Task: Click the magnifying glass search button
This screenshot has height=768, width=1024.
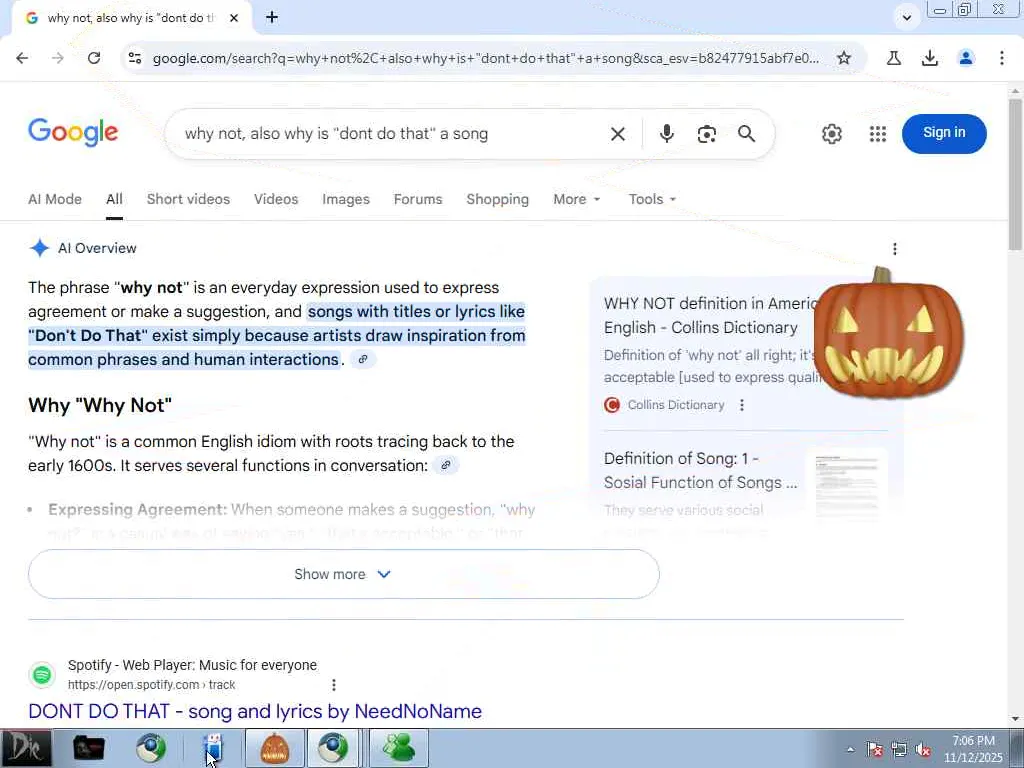Action: (x=746, y=134)
